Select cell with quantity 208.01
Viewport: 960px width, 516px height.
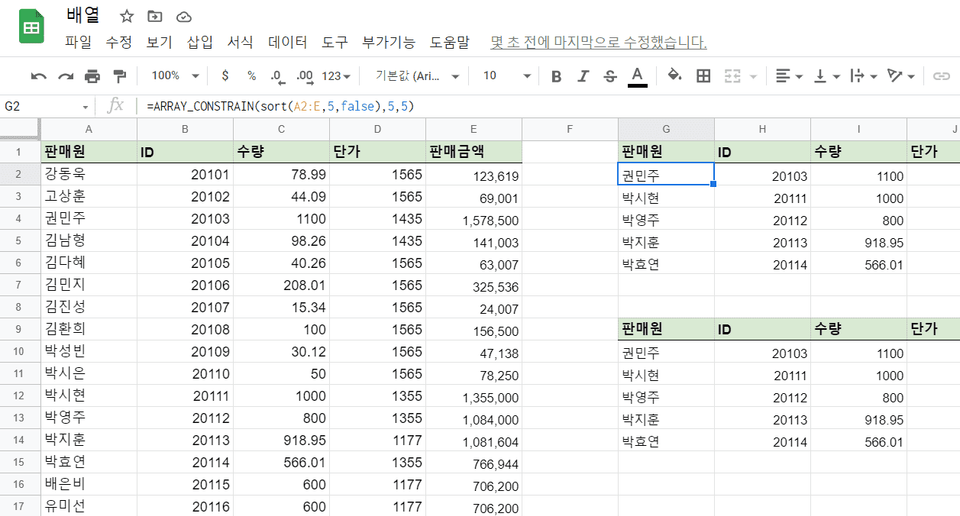pos(281,285)
